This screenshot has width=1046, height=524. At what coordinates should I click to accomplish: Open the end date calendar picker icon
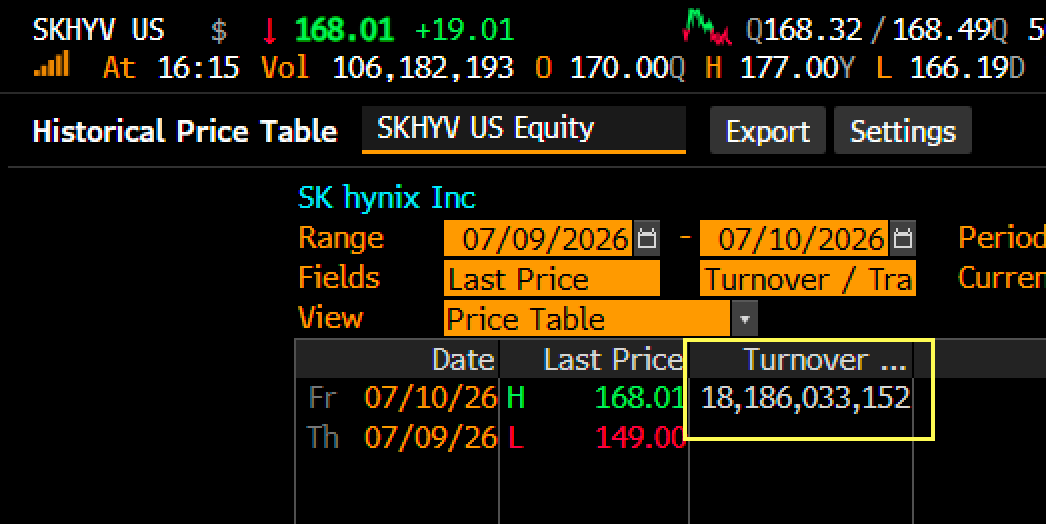coord(903,238)
